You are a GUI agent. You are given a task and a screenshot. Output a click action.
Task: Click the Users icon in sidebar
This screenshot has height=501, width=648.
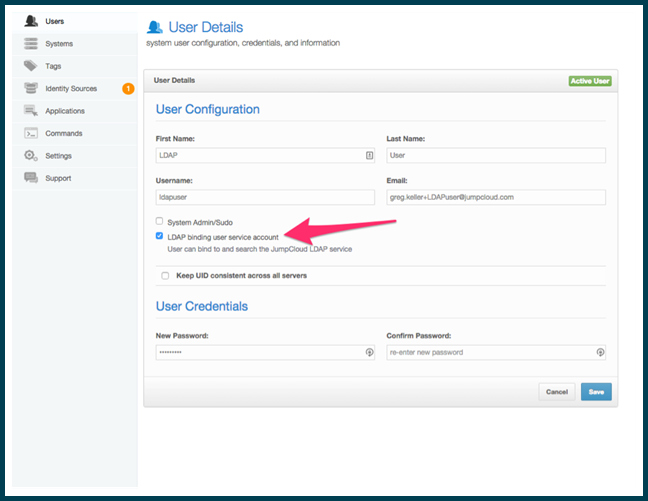tap(31, 21)
